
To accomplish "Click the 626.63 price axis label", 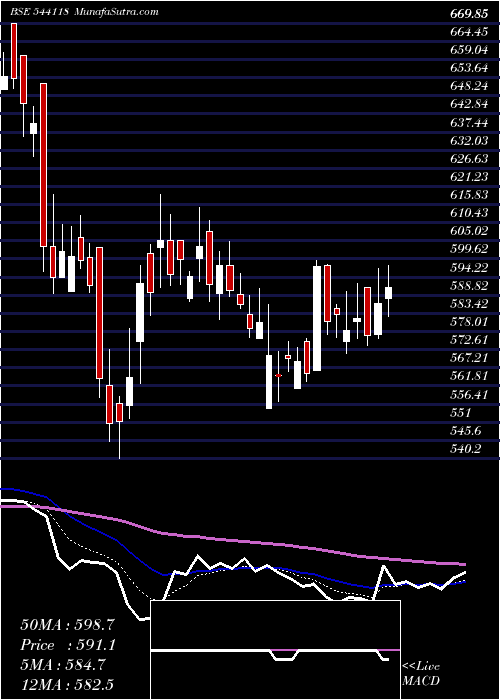I will (x=469, y=159).
